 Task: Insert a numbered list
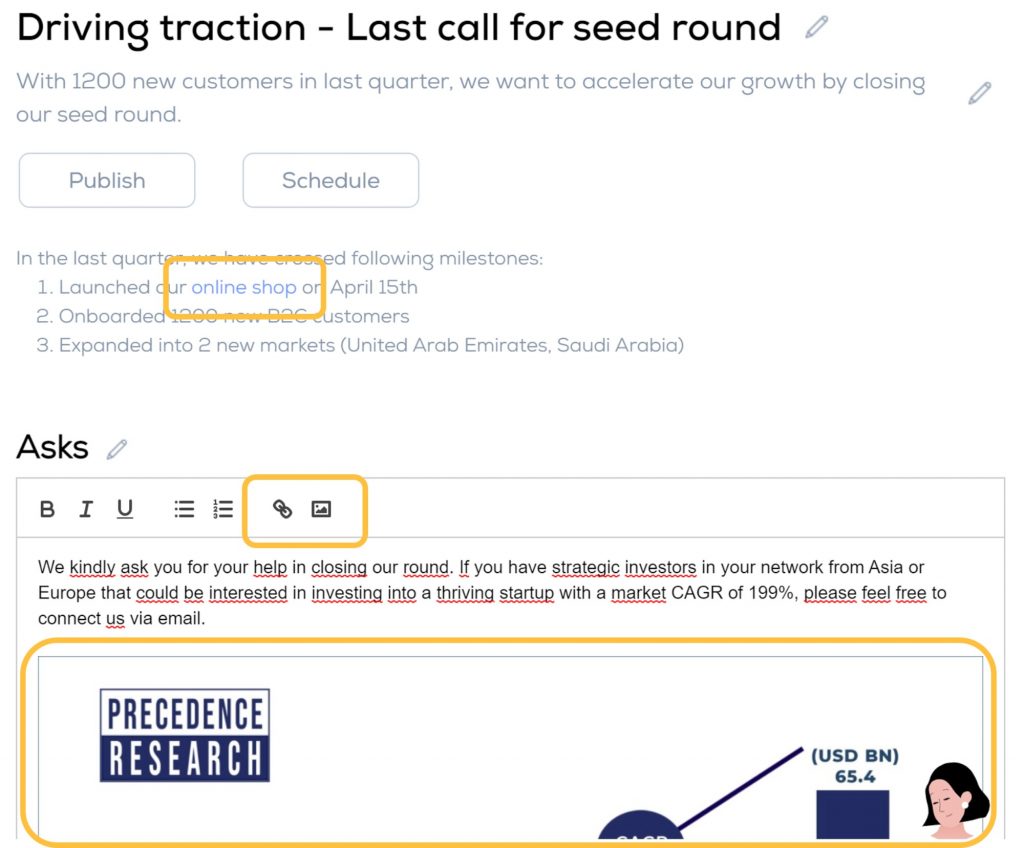click(x=223, y=509)
